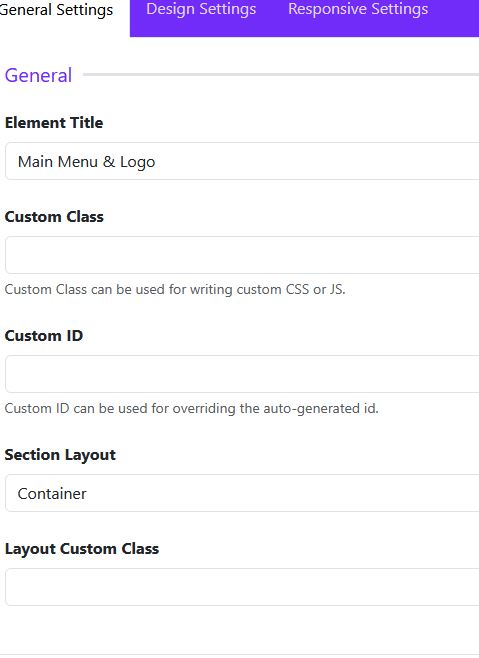Image resolution: width=479 pixels, height=658 pixels.
Task: Click blank area below Layout Custom Class field
Action: coord(239,629)
